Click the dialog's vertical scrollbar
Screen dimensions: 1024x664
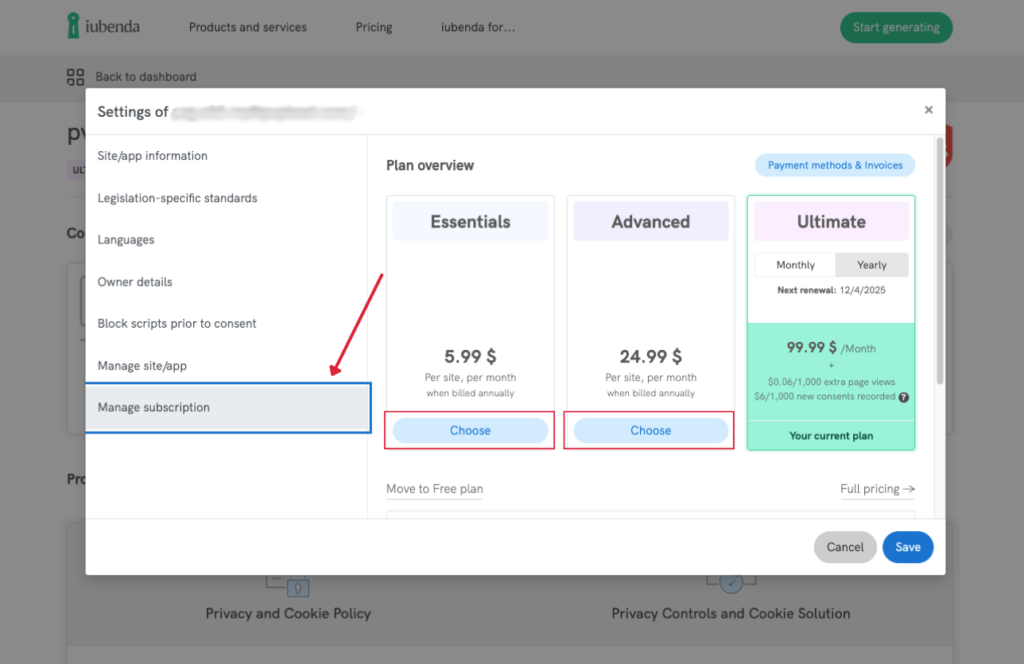pyautogui.click(x=939, y=260)
